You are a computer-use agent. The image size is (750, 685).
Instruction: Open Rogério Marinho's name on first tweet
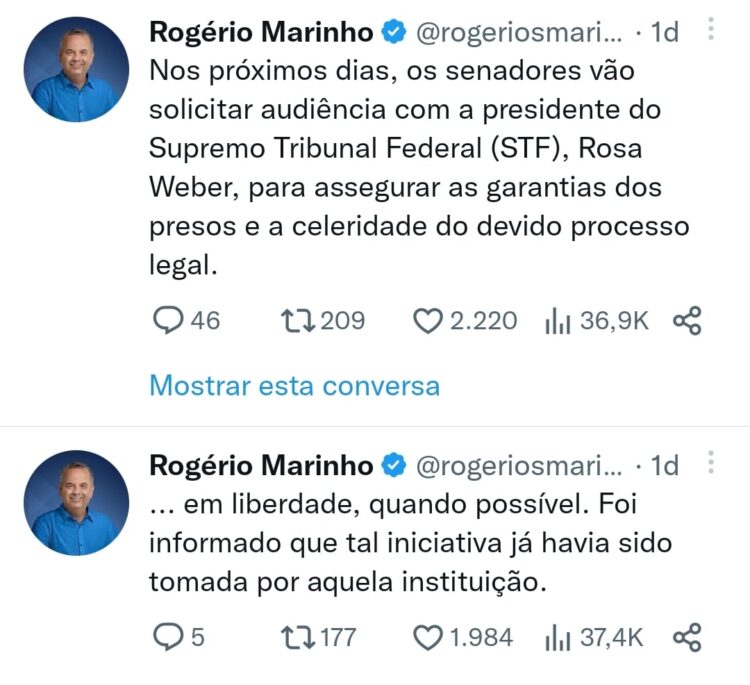click(261, 32)
